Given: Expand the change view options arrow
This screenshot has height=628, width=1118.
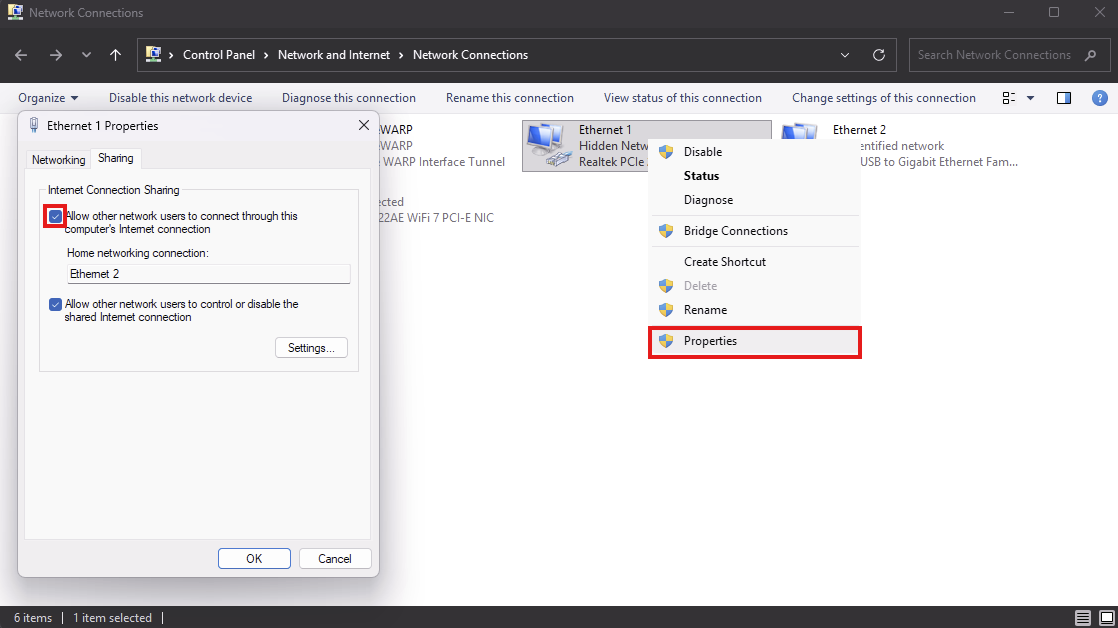Looking at the screenshot, I should pyautogui.click(x=1030, y=98).
